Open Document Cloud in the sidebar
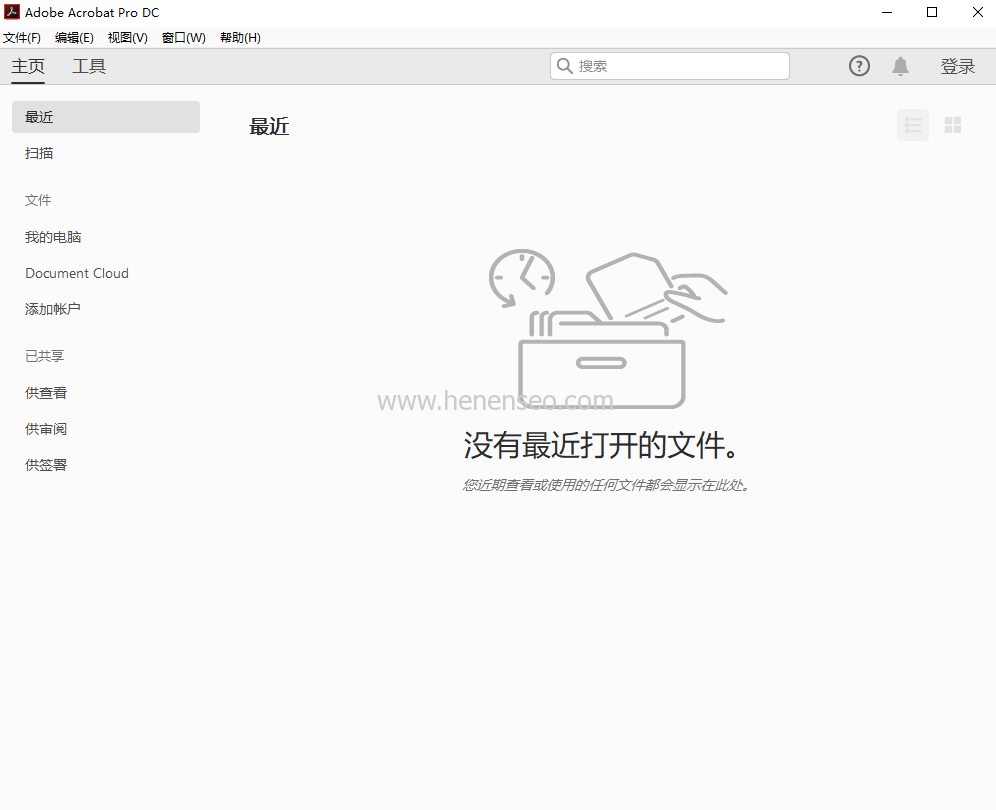This screenshot has width=996, height=810. [x=77, y=273]
